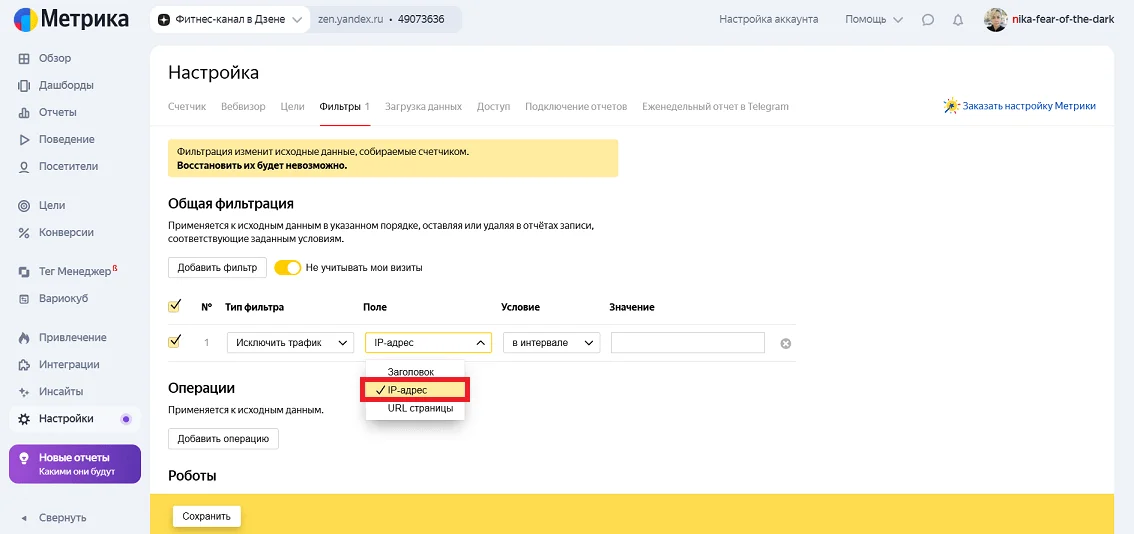1134x534 pixels.
Task: Toggle 'Не учитывать мои визиты' switch
Action: click(x=288, y=268)
